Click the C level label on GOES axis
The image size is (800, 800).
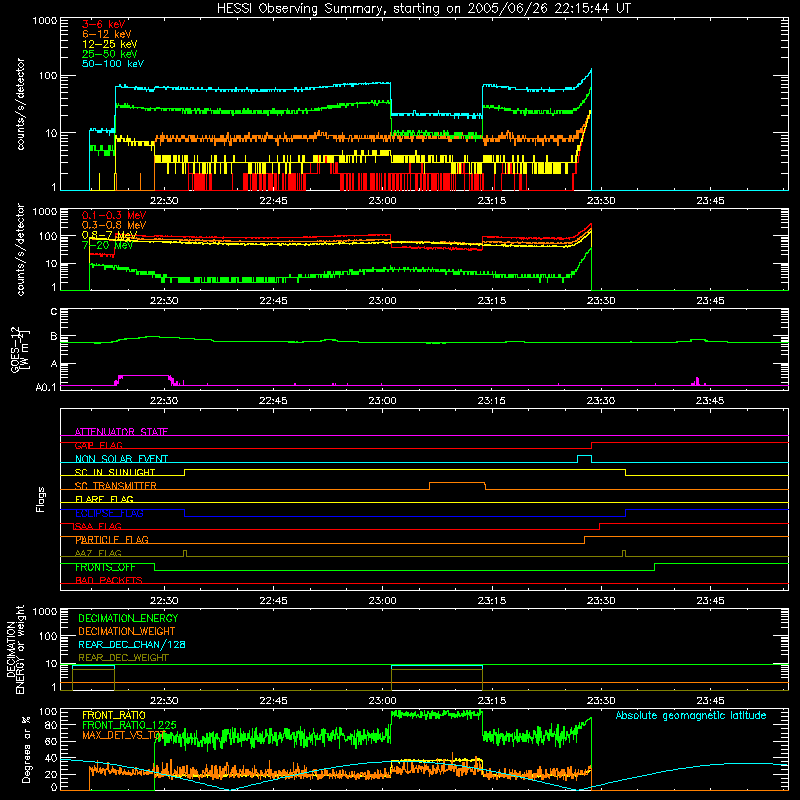click(x=54, y=312)
